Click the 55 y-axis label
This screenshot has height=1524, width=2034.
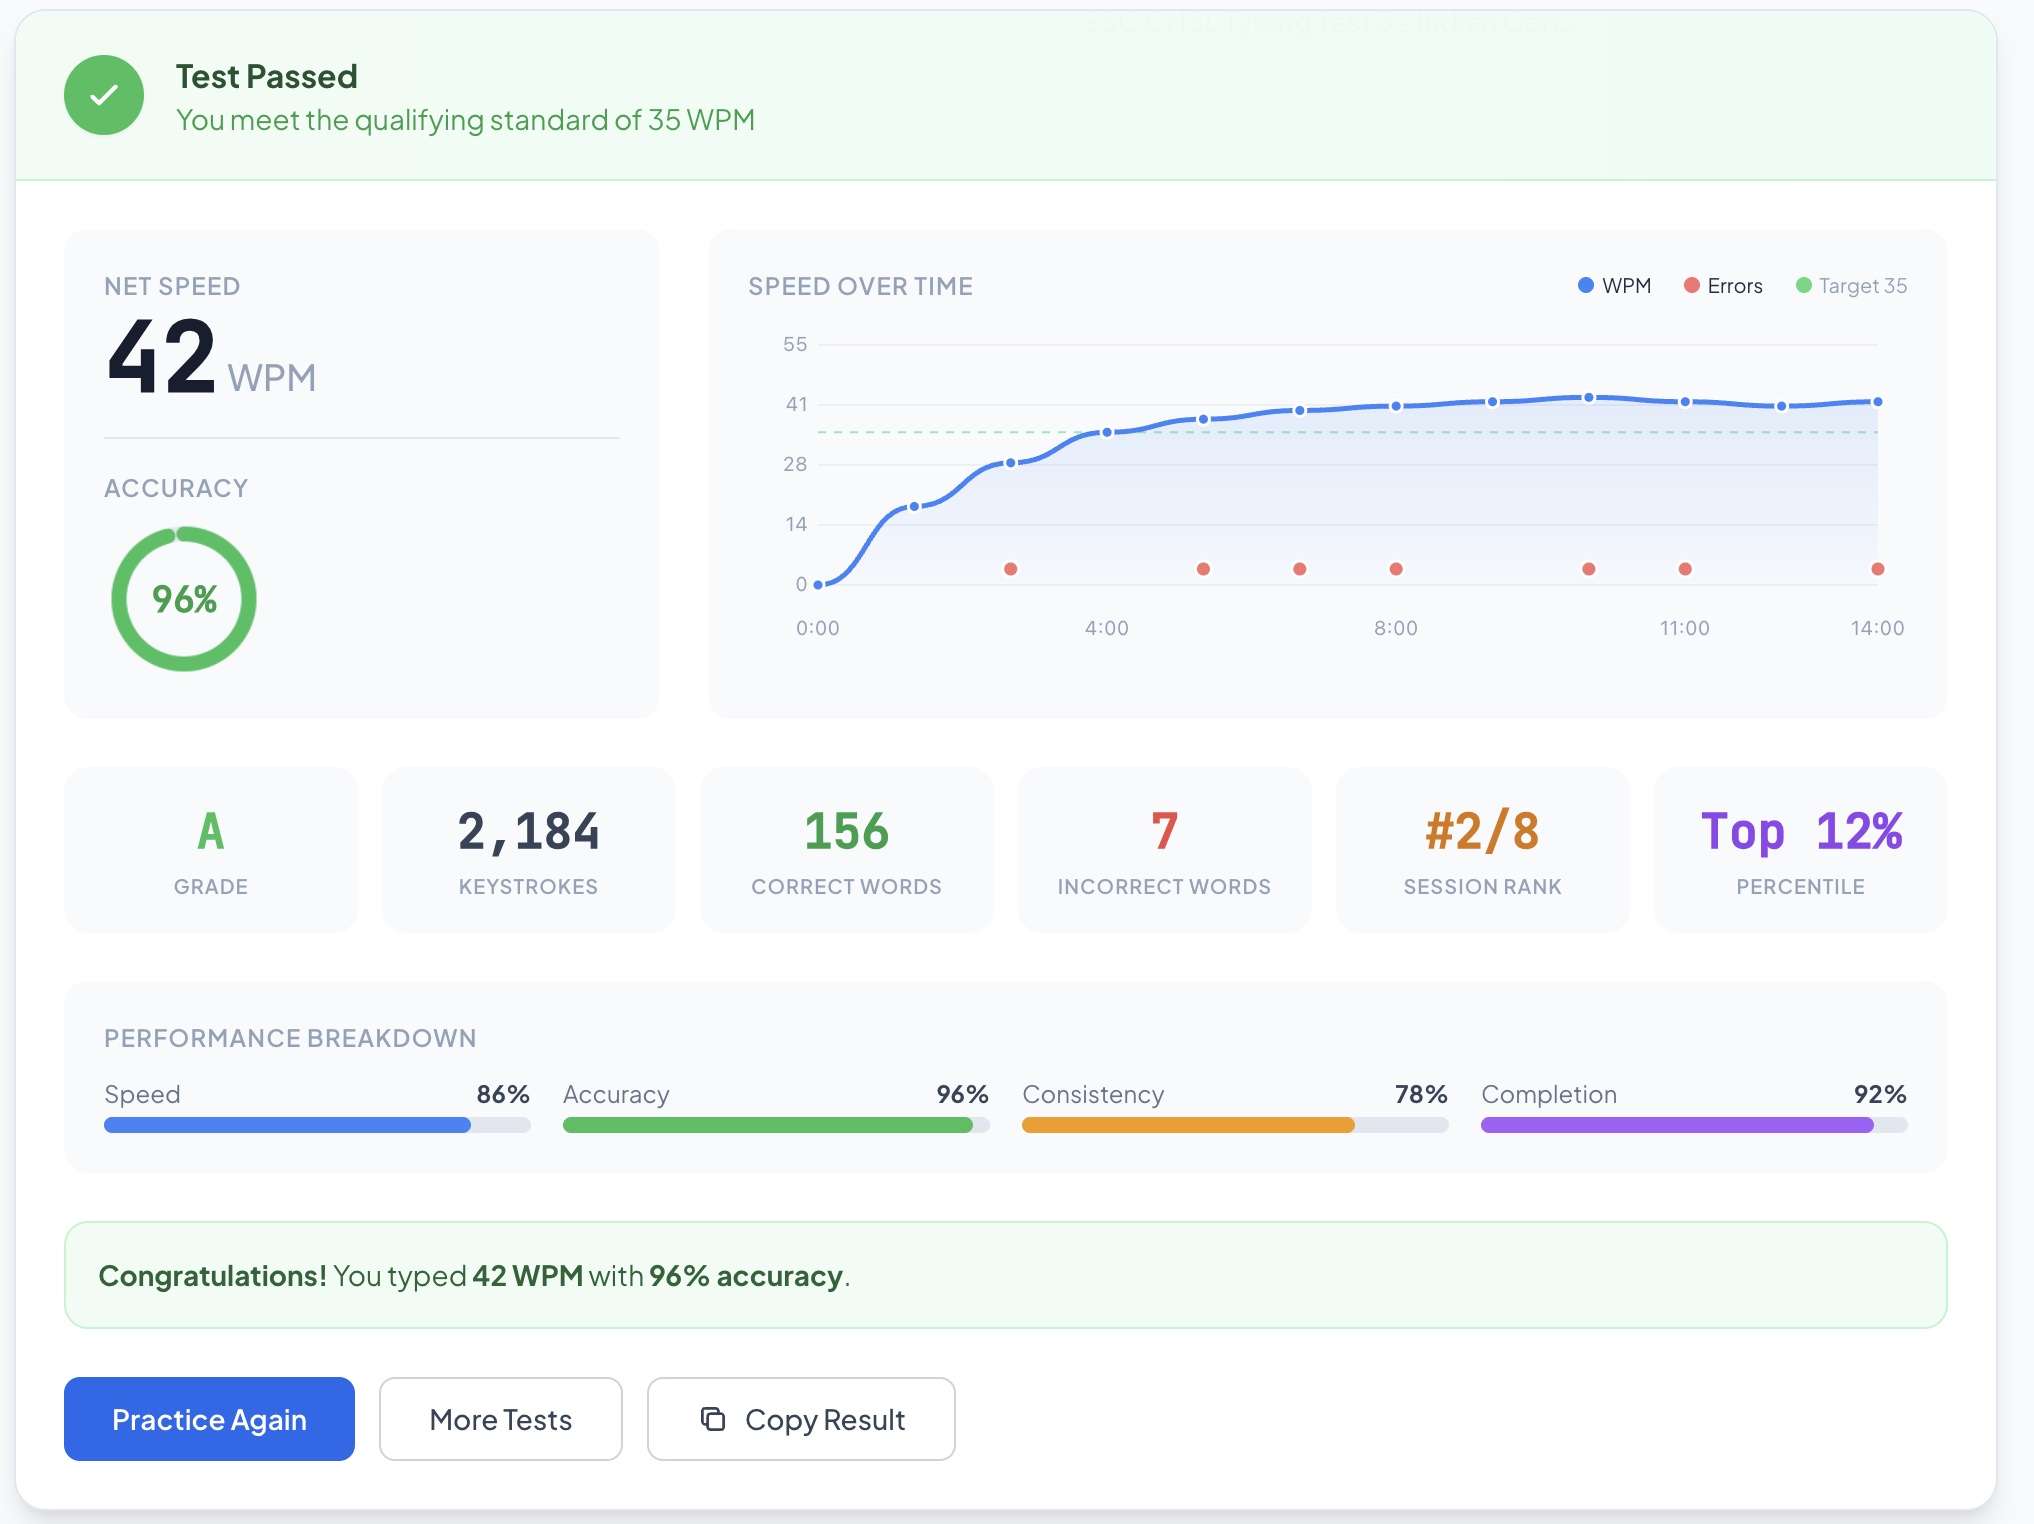(795, 344)
